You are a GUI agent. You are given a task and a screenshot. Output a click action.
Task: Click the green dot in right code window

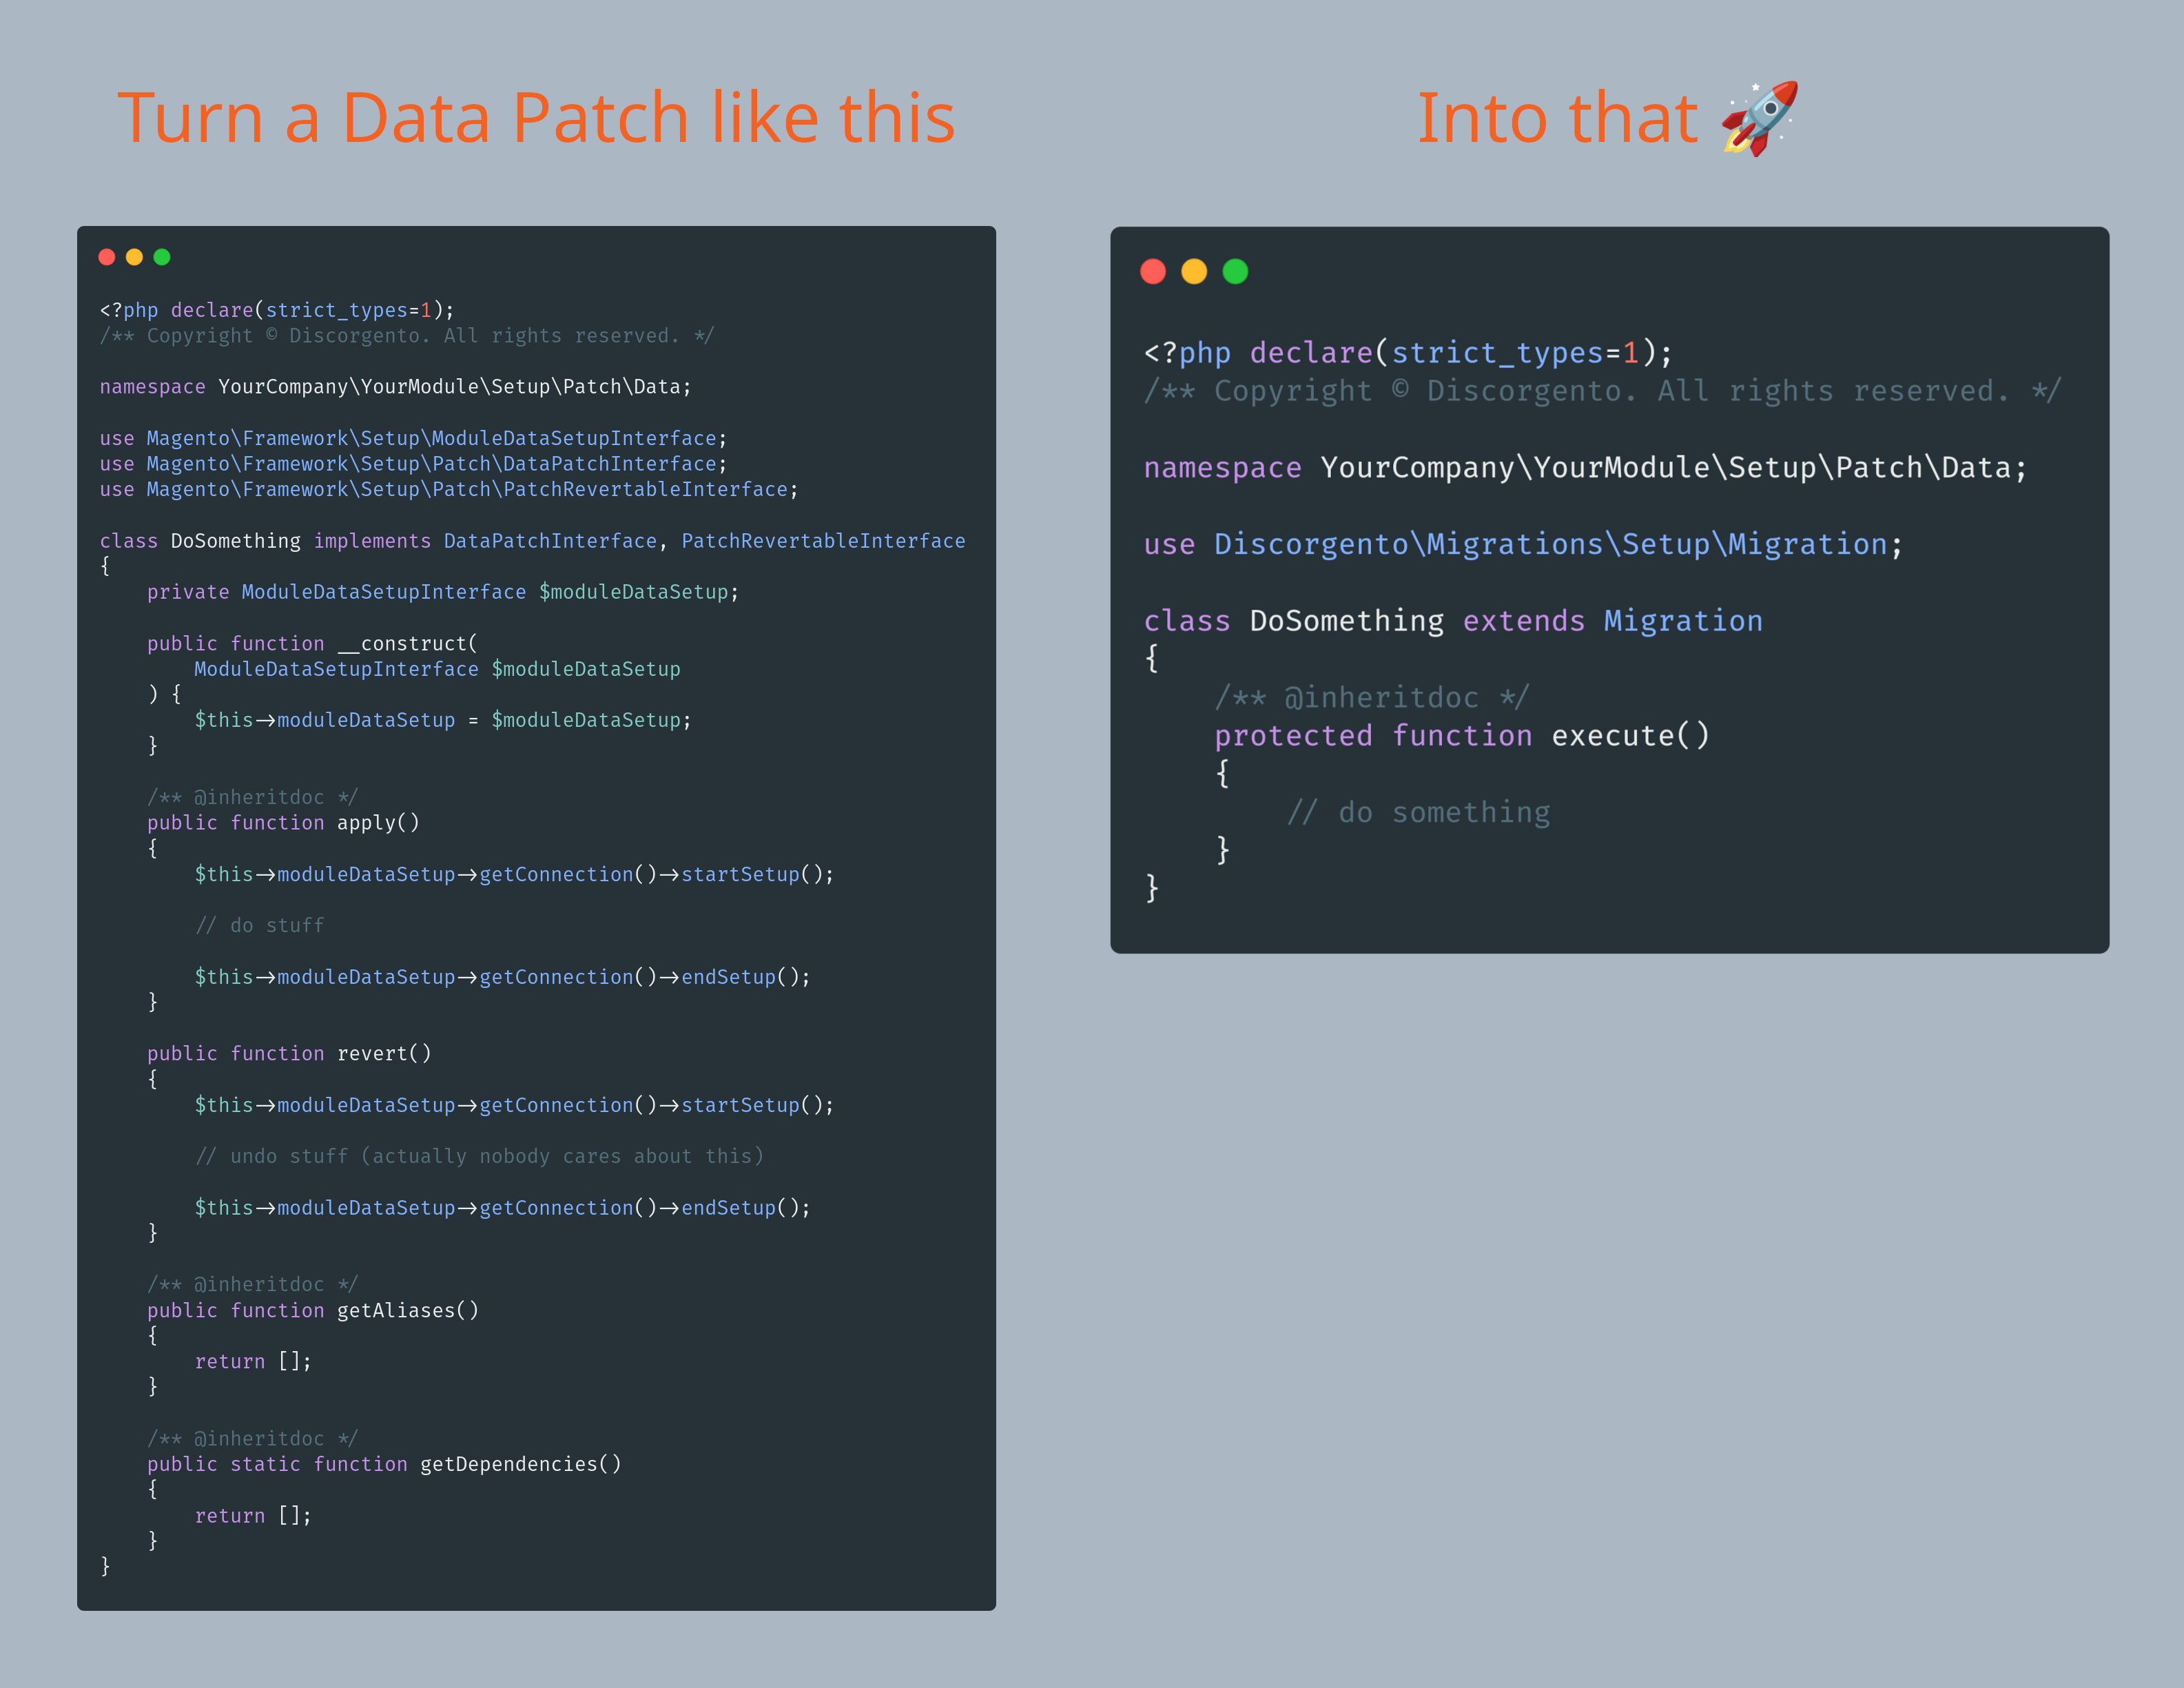click(x=1235, y=271)
